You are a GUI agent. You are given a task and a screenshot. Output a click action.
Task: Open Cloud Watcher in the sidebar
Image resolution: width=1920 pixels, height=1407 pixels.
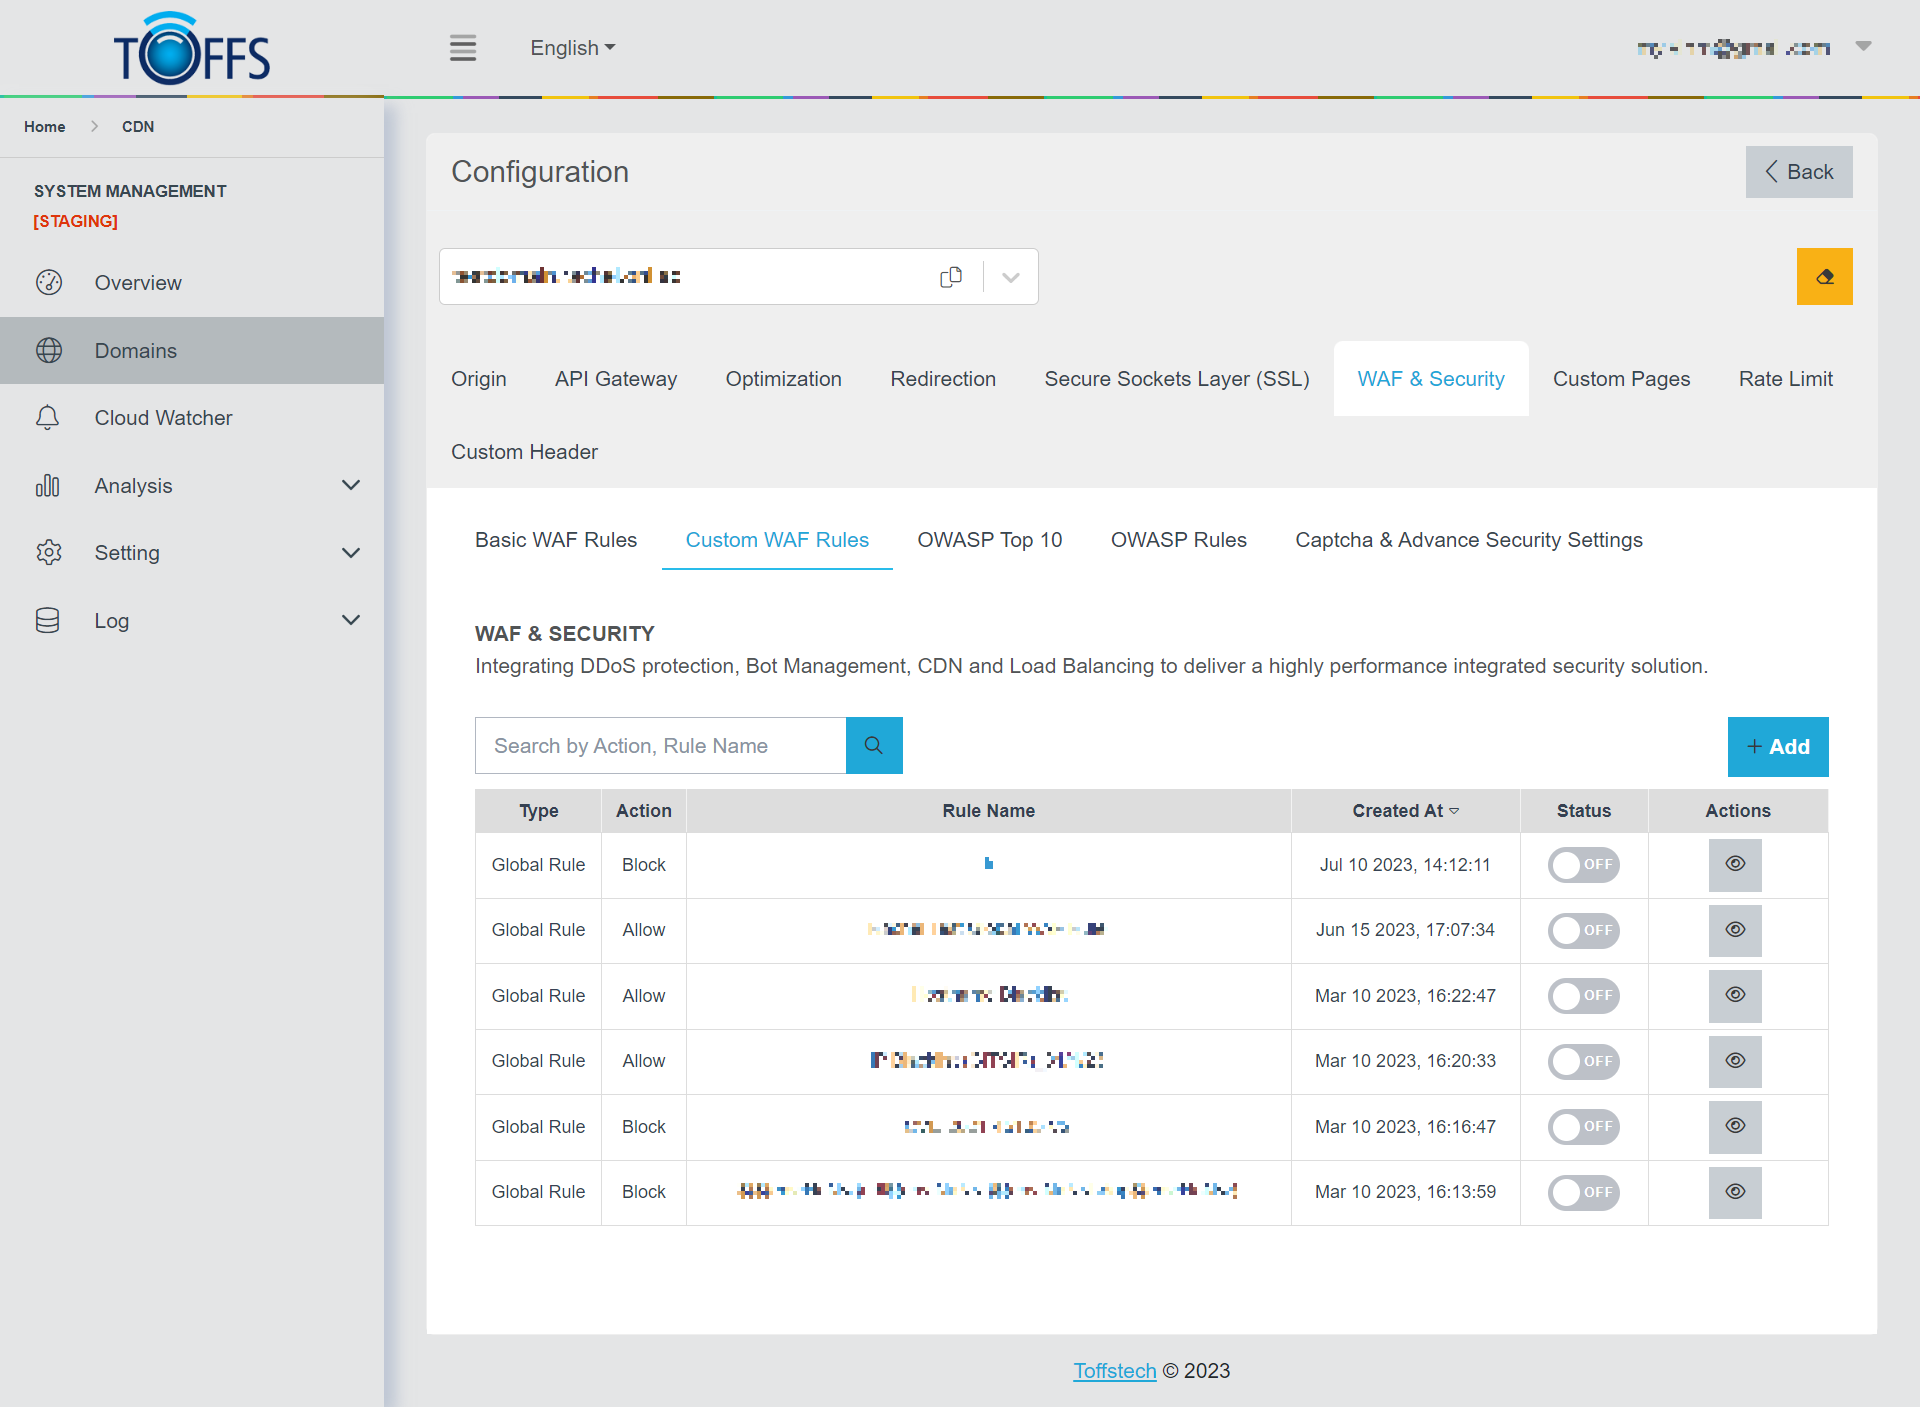point(163,418)
